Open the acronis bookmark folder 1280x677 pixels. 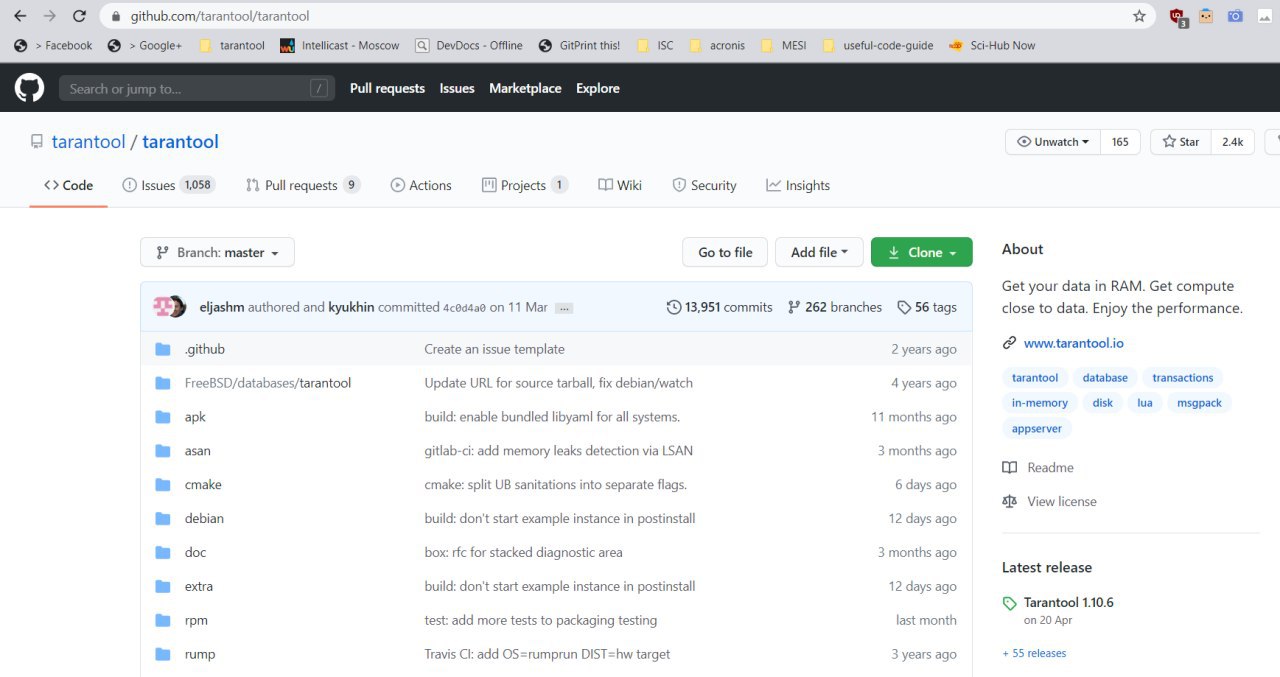[716, 45]
